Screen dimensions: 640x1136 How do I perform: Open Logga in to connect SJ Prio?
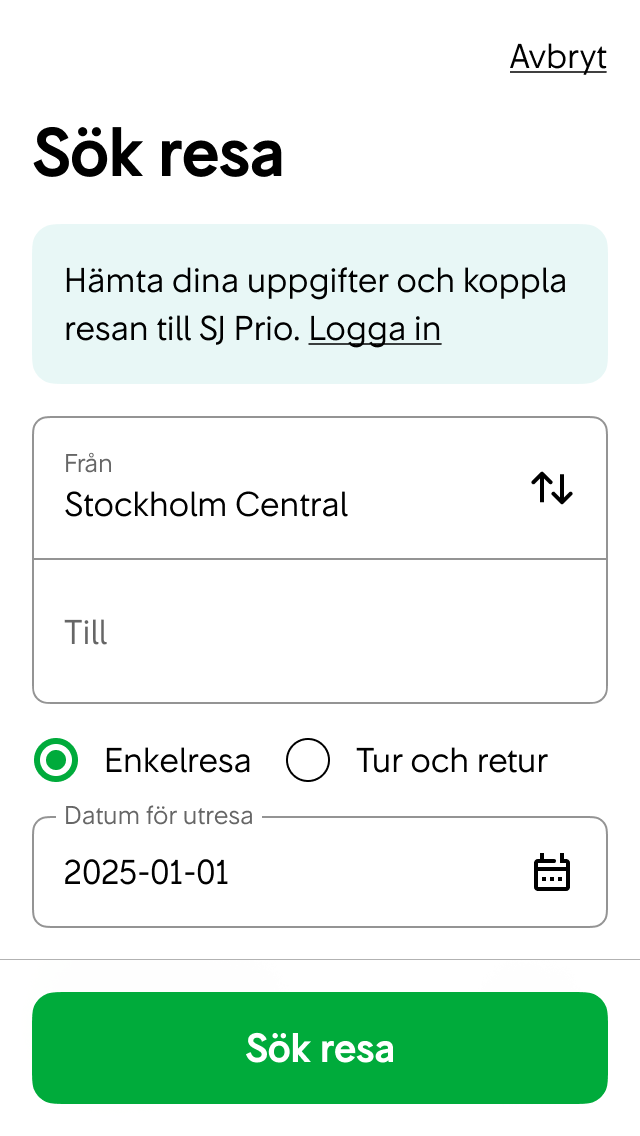coord(375,329)
